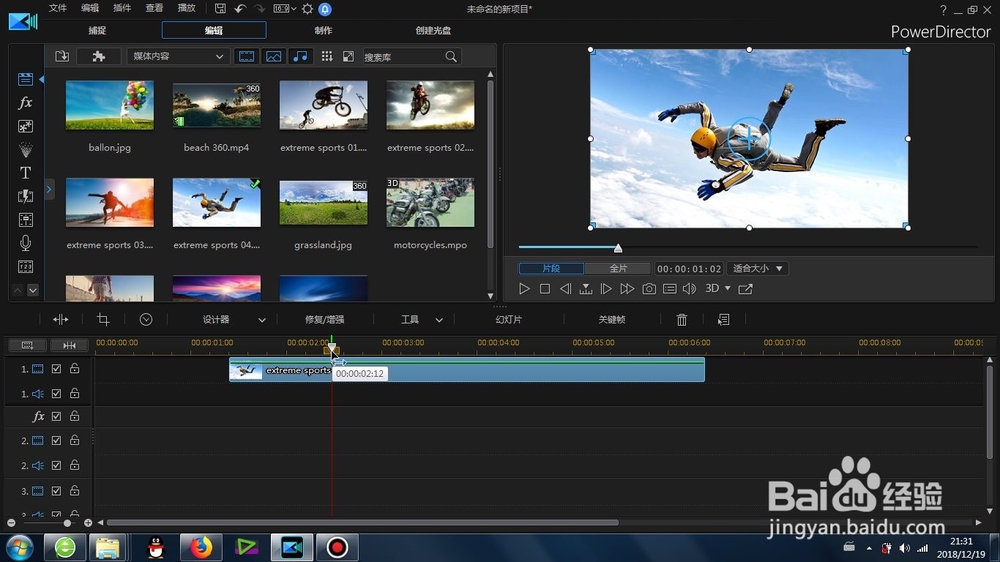The width and height of the screenshot is (1000, 562).
Task: Click the save project icon
Action: point(220,9)
